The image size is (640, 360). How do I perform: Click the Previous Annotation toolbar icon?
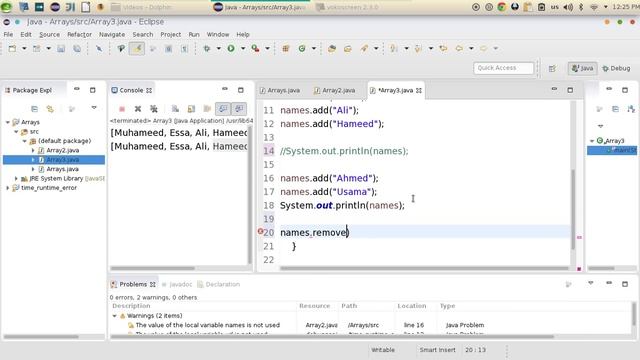[418, 49]
